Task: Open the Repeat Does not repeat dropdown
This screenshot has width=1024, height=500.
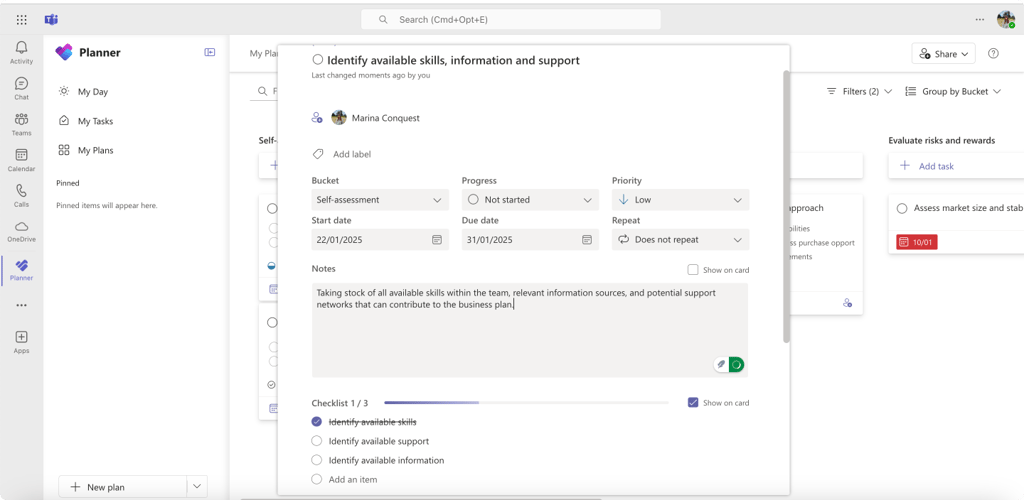Action: coord(680,240)
